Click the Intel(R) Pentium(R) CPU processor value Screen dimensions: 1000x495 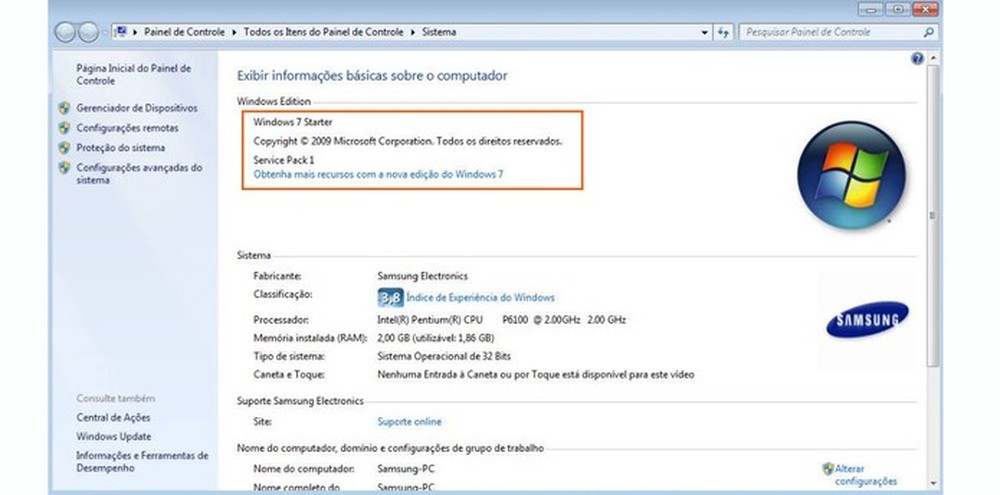[x=501, y=320]
